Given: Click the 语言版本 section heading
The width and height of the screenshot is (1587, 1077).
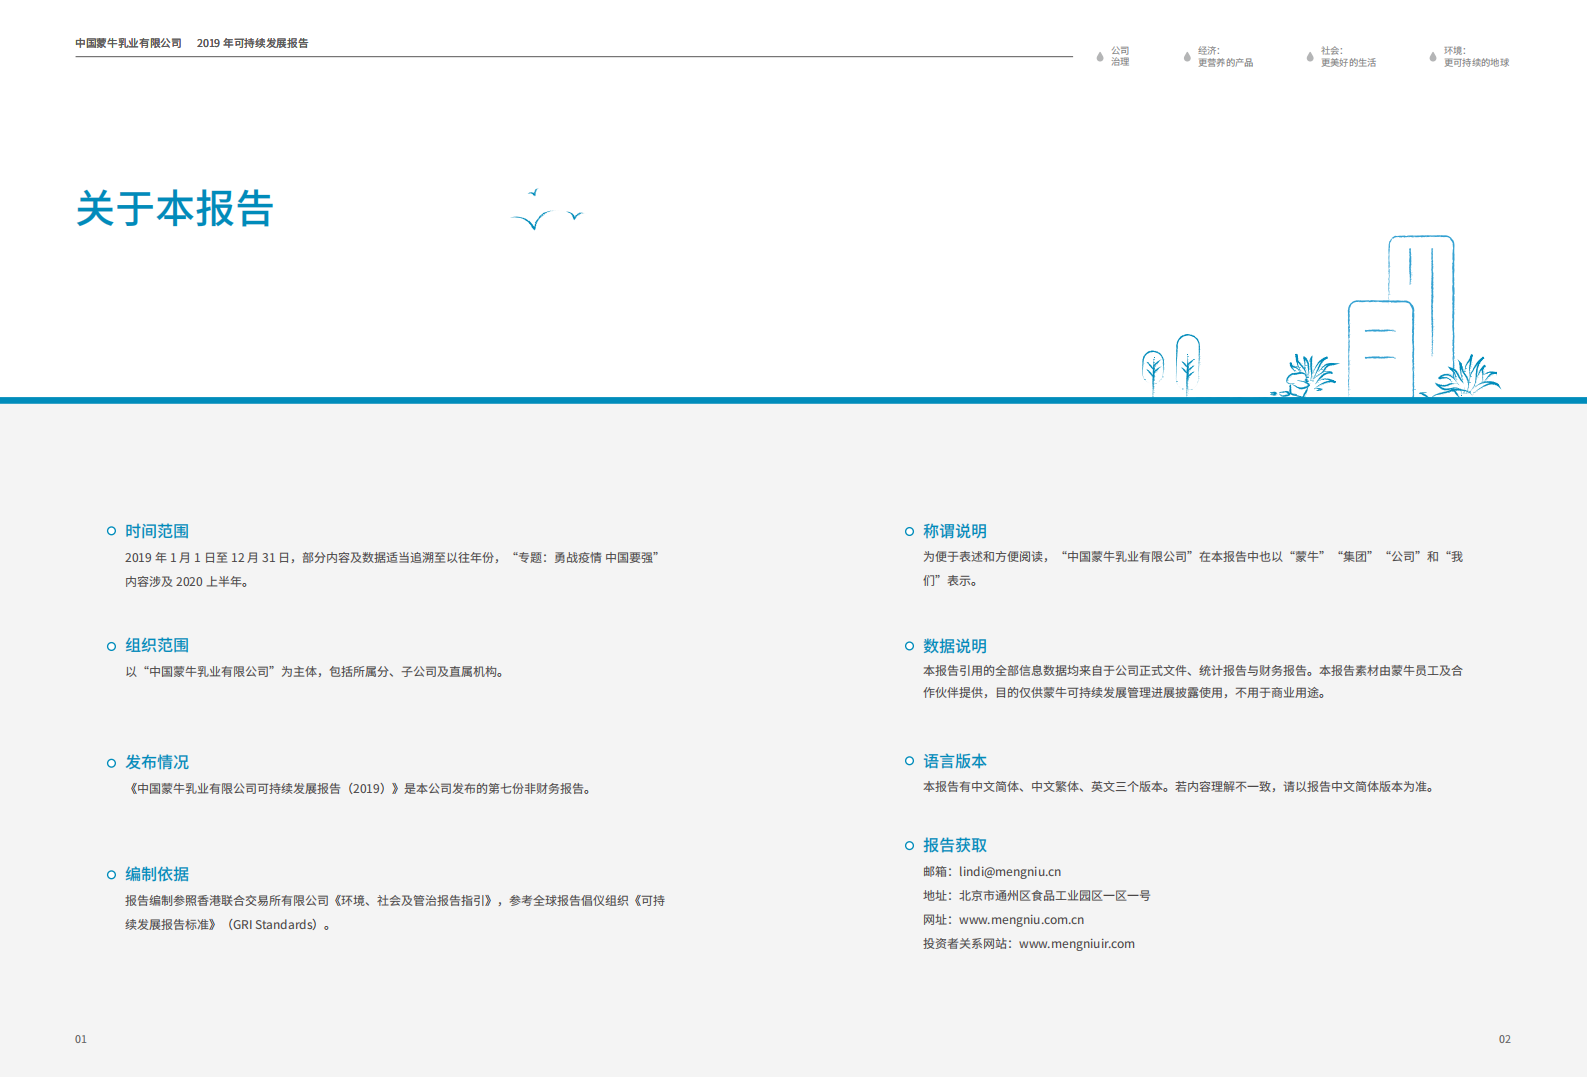Looking at the screenshot, I should pos(954,761).
